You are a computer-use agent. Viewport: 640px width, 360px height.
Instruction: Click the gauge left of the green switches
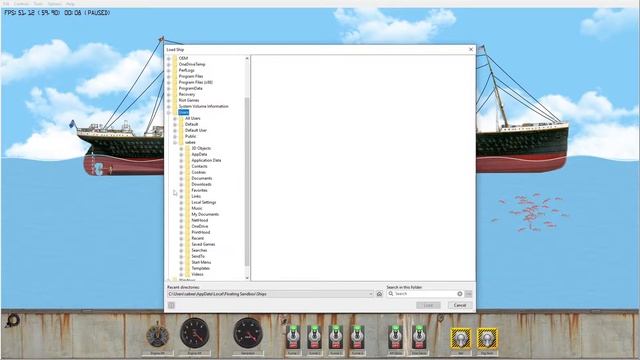point(248,333)
